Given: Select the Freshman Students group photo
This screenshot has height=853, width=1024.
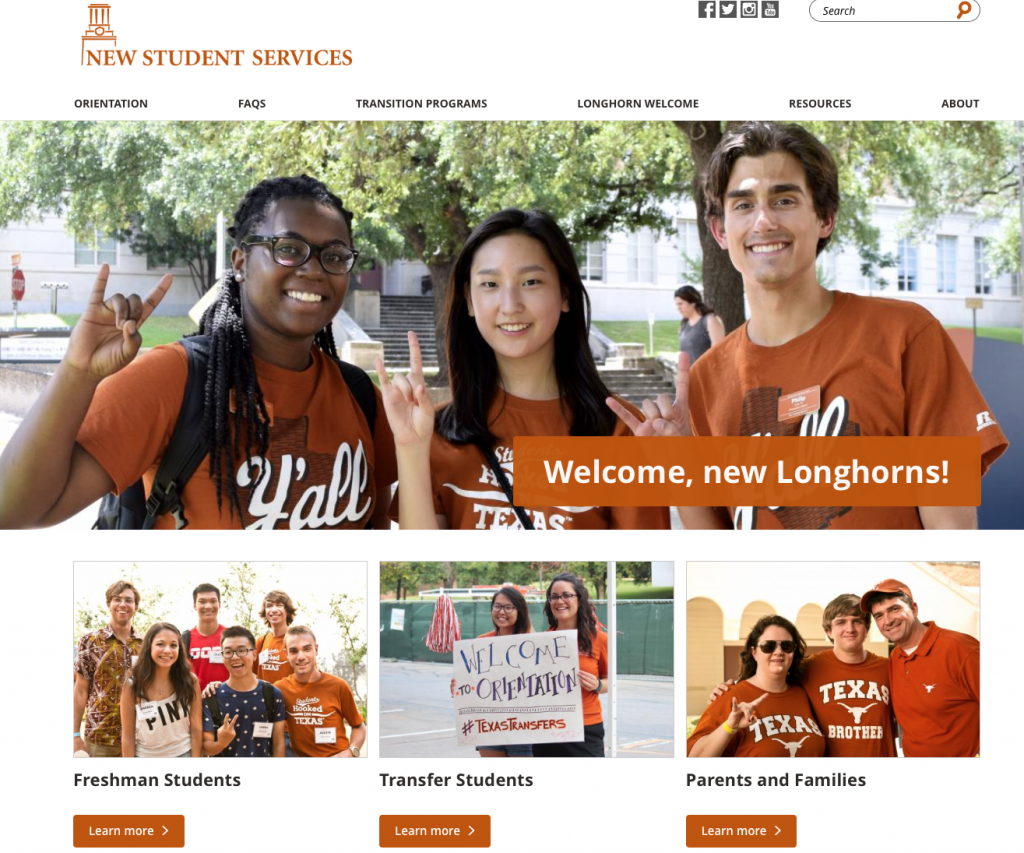Looking at the screenshot, I should [x=220, y=659].
